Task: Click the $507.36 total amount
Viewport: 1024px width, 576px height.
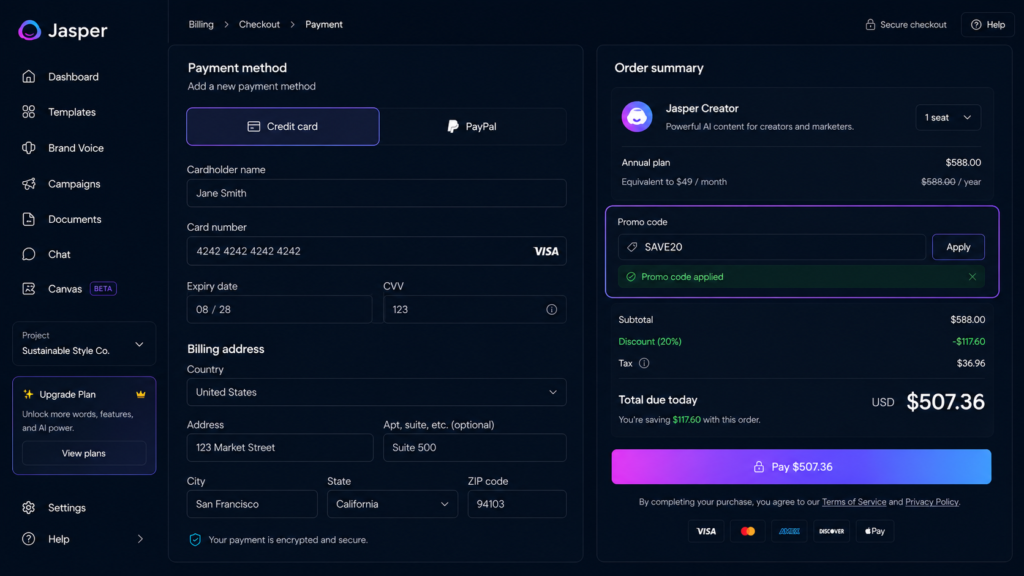Action: (x=945, y=402)
